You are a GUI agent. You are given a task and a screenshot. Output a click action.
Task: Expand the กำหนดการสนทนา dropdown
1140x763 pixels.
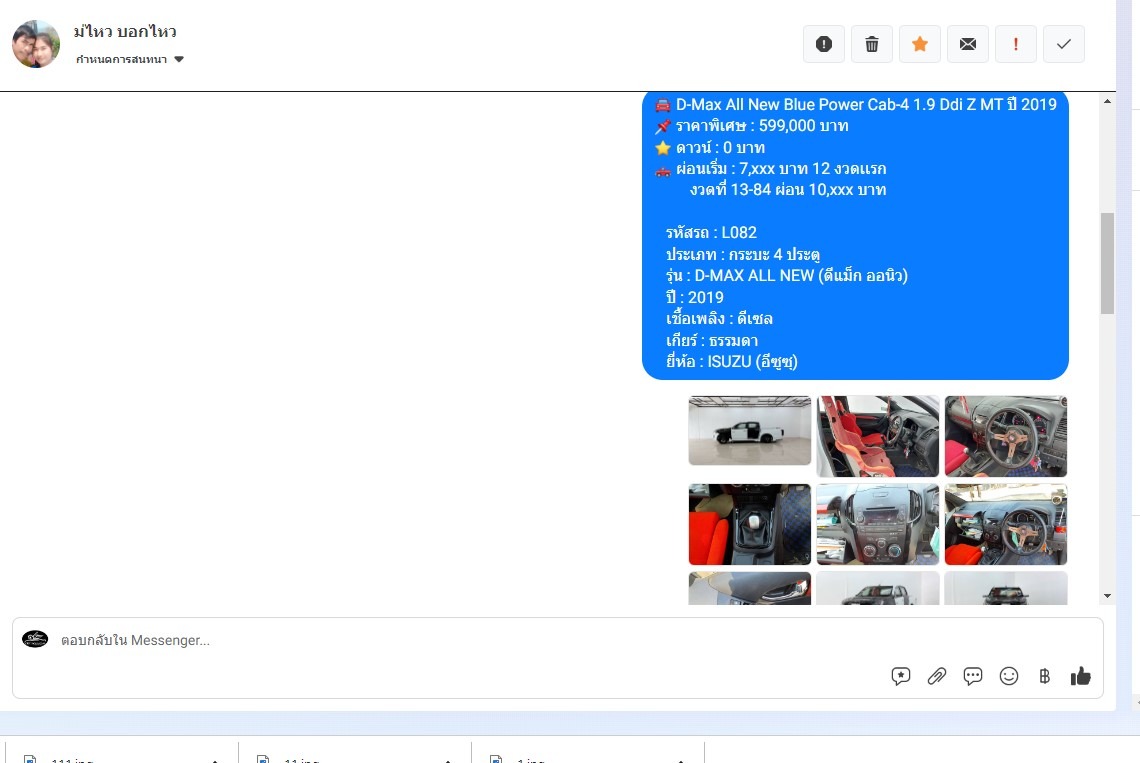point(130,60)
